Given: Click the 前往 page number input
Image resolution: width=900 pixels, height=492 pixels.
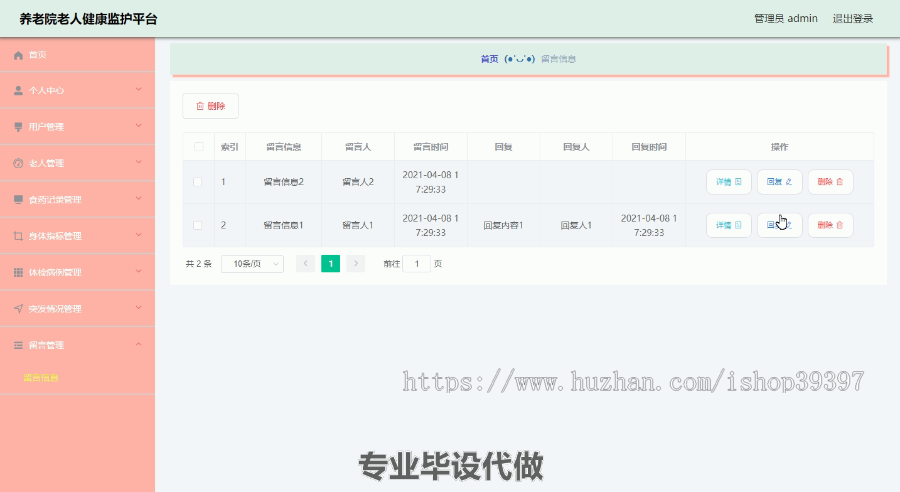Looking at the screenshot, I should click(417, 264).
